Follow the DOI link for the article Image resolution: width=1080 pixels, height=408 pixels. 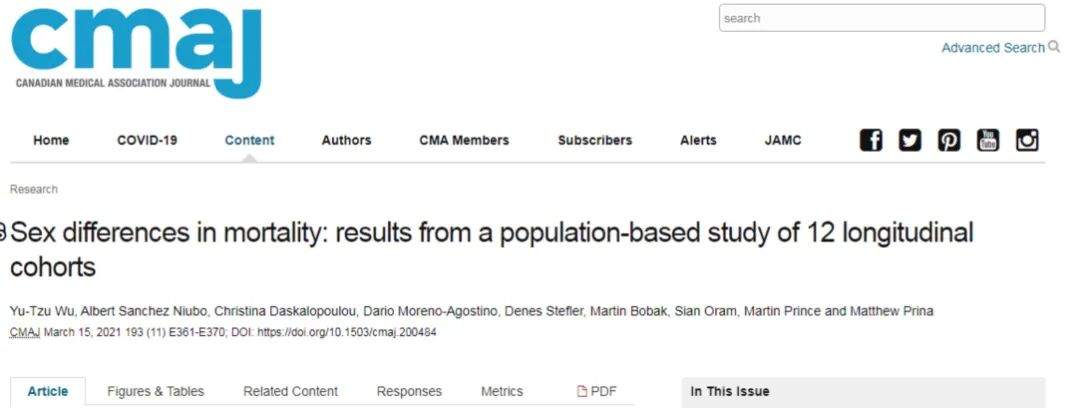coord(347,332)
